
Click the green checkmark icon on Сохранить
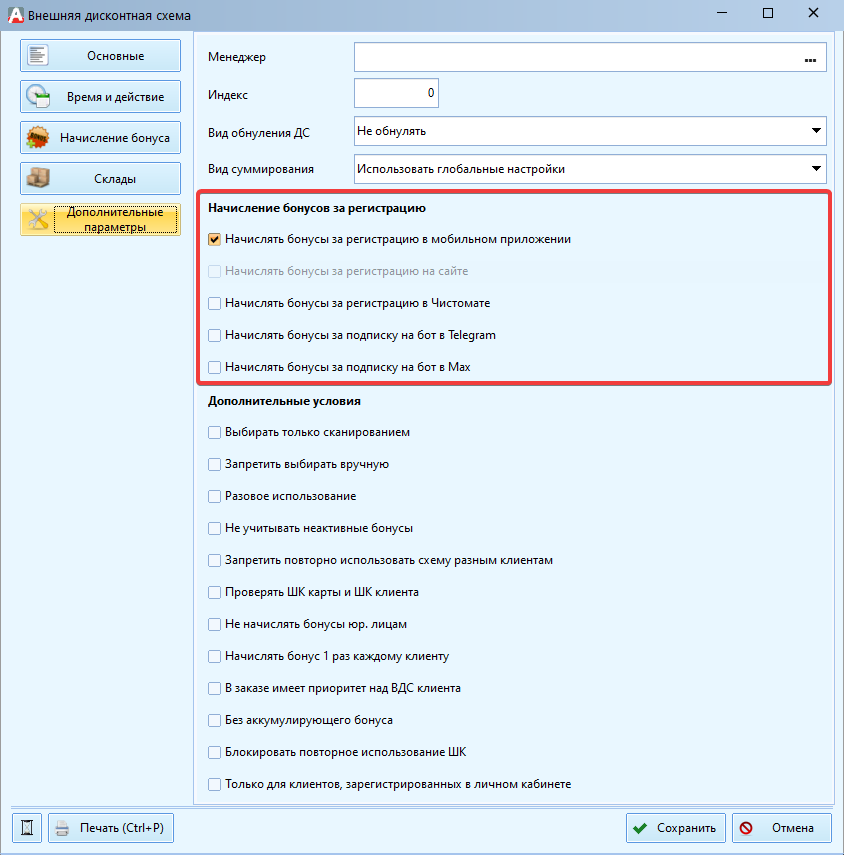640,828
